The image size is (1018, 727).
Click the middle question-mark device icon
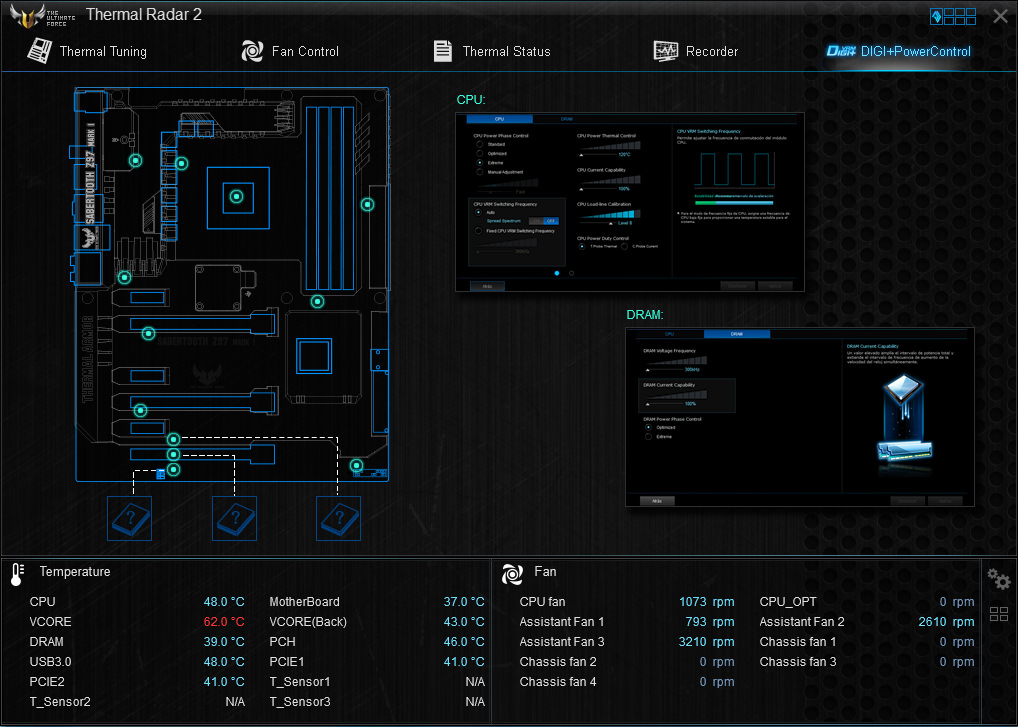[x=234, y=519]
